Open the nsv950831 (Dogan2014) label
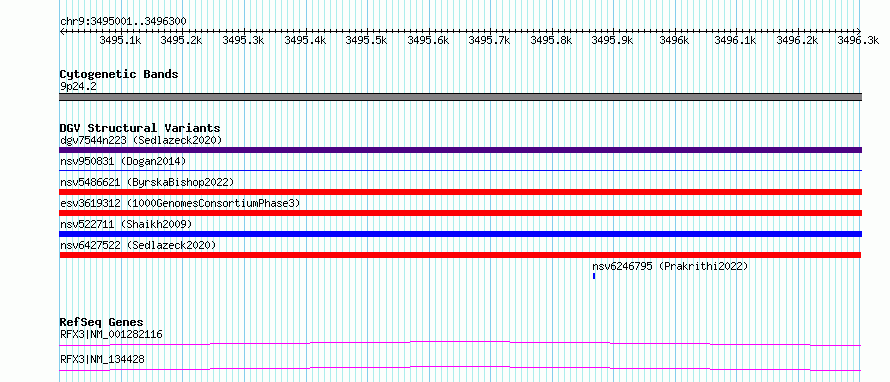This screenshot has height=382, width=890. [123, 161]
